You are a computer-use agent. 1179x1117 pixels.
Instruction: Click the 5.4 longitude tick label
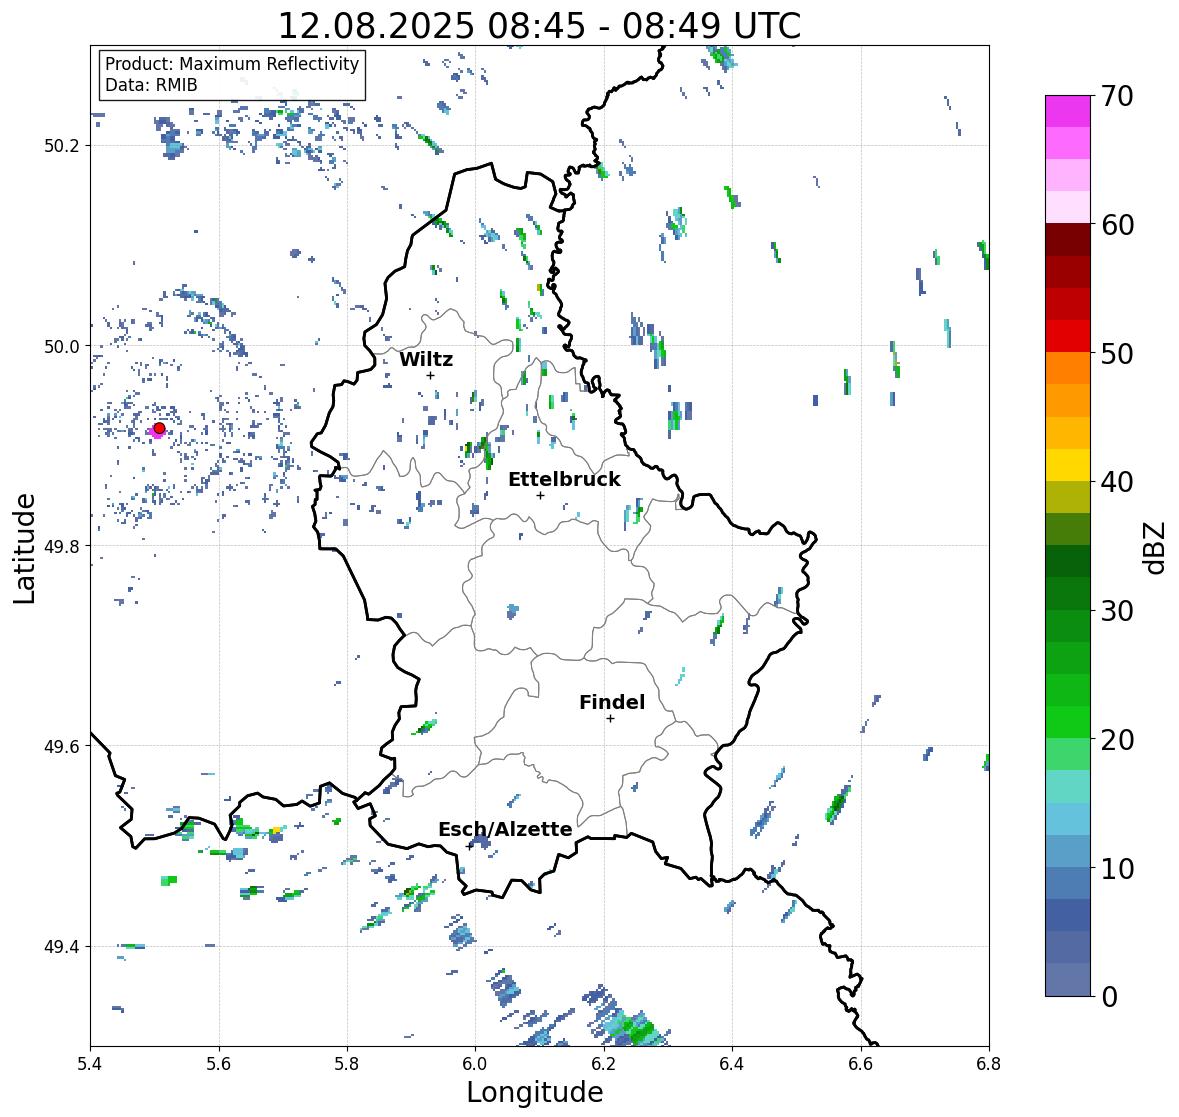point(90,1063)
